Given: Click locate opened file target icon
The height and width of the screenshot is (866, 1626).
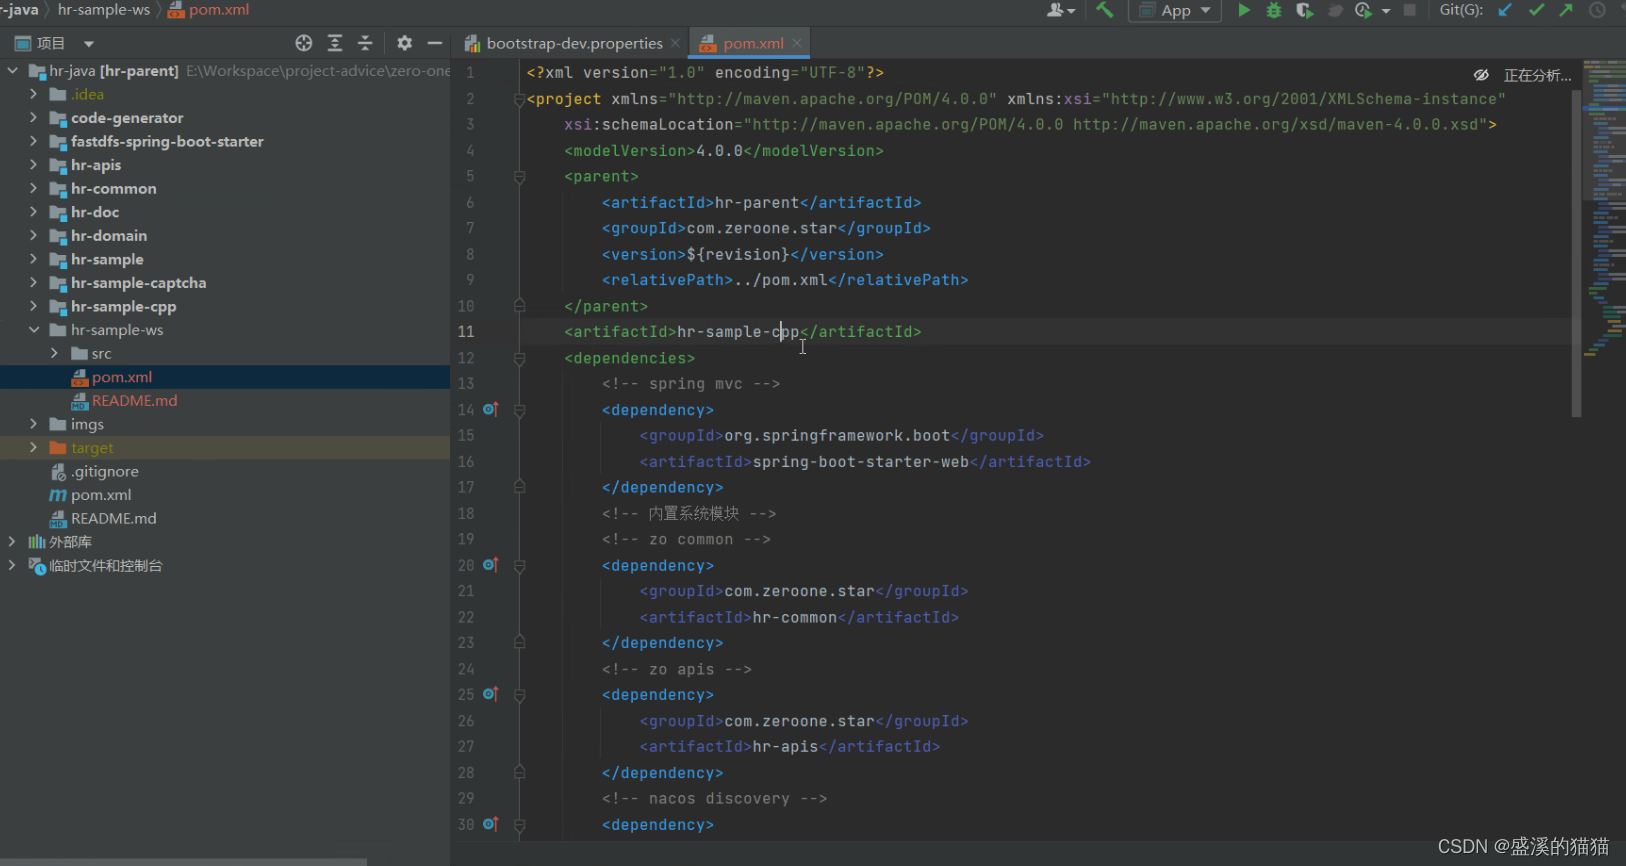Looking at the screenshot, I should coord(304,43).
